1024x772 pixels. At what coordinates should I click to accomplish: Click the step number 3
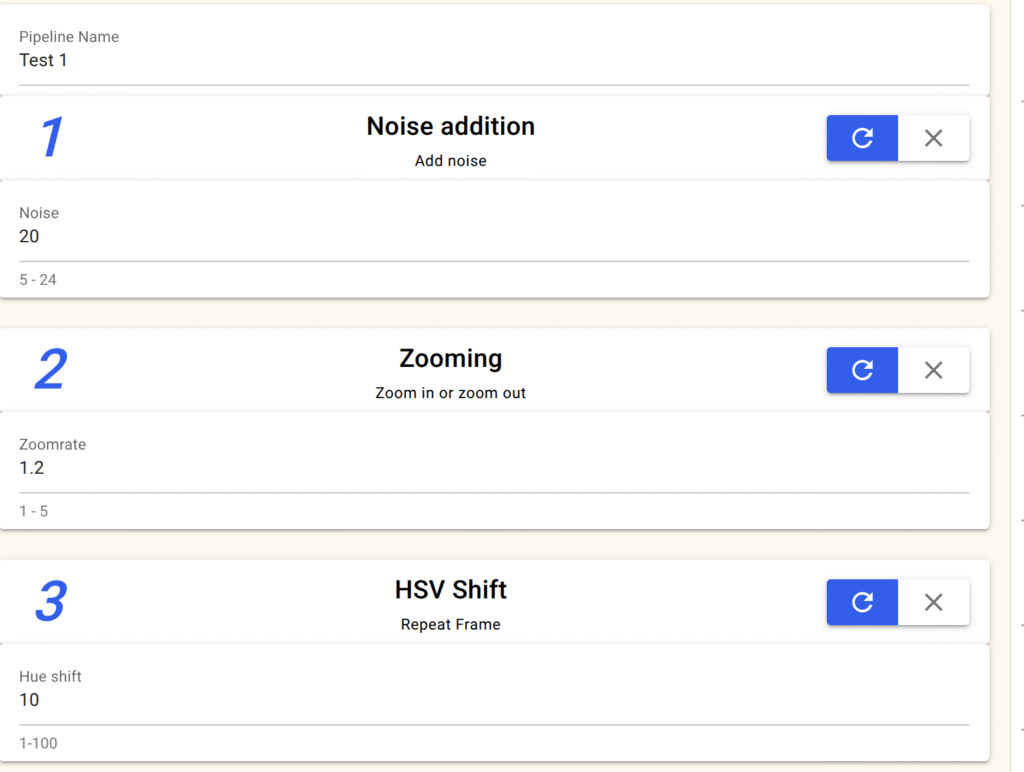point(50,602)
